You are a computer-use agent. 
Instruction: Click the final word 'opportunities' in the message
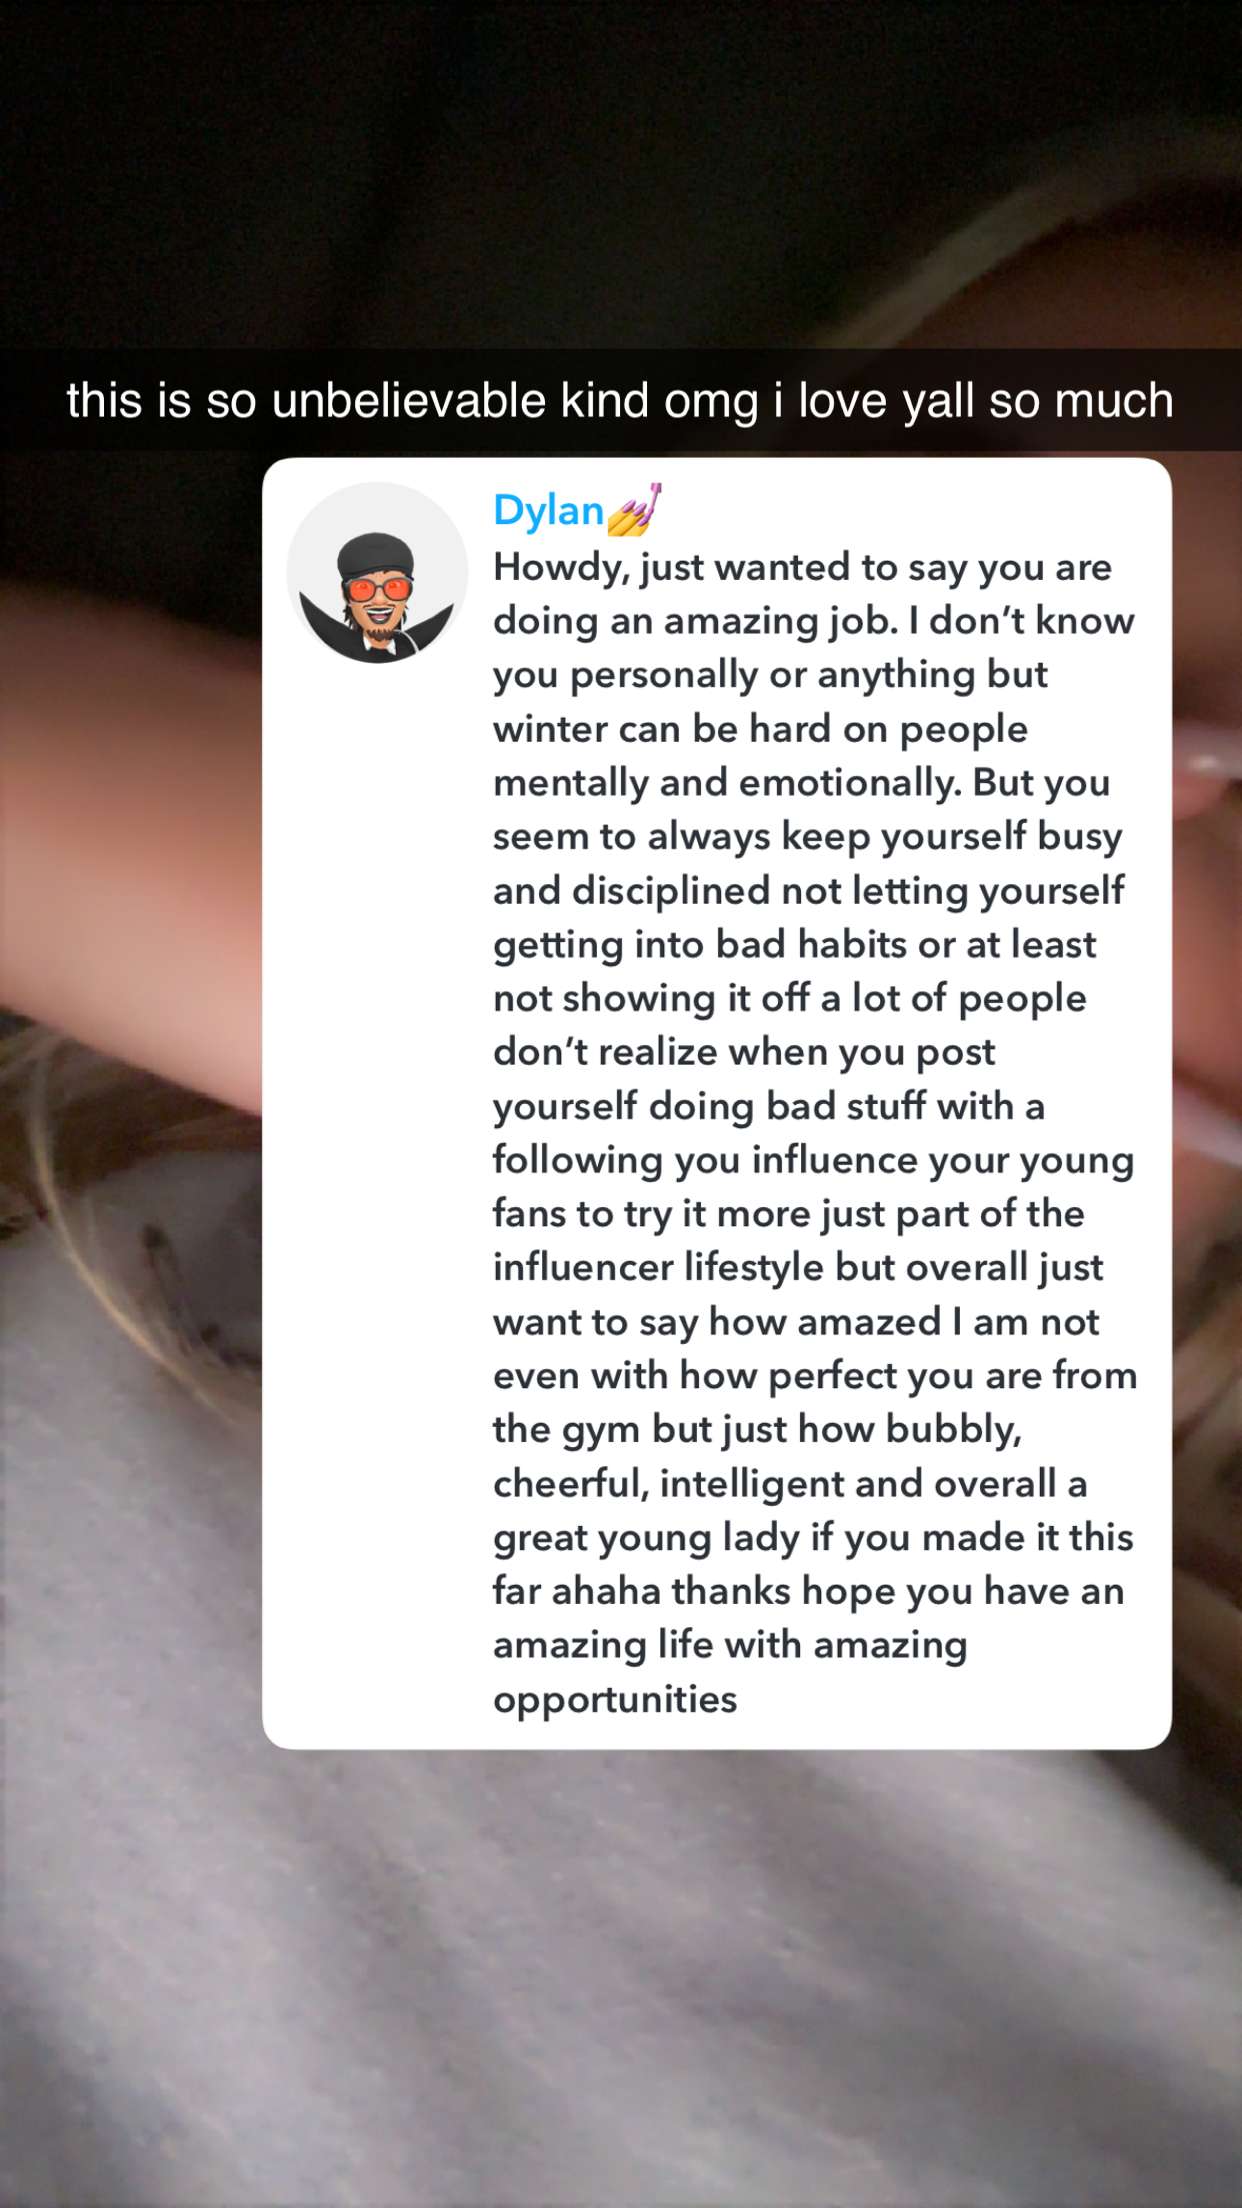tap(615, 1700)
